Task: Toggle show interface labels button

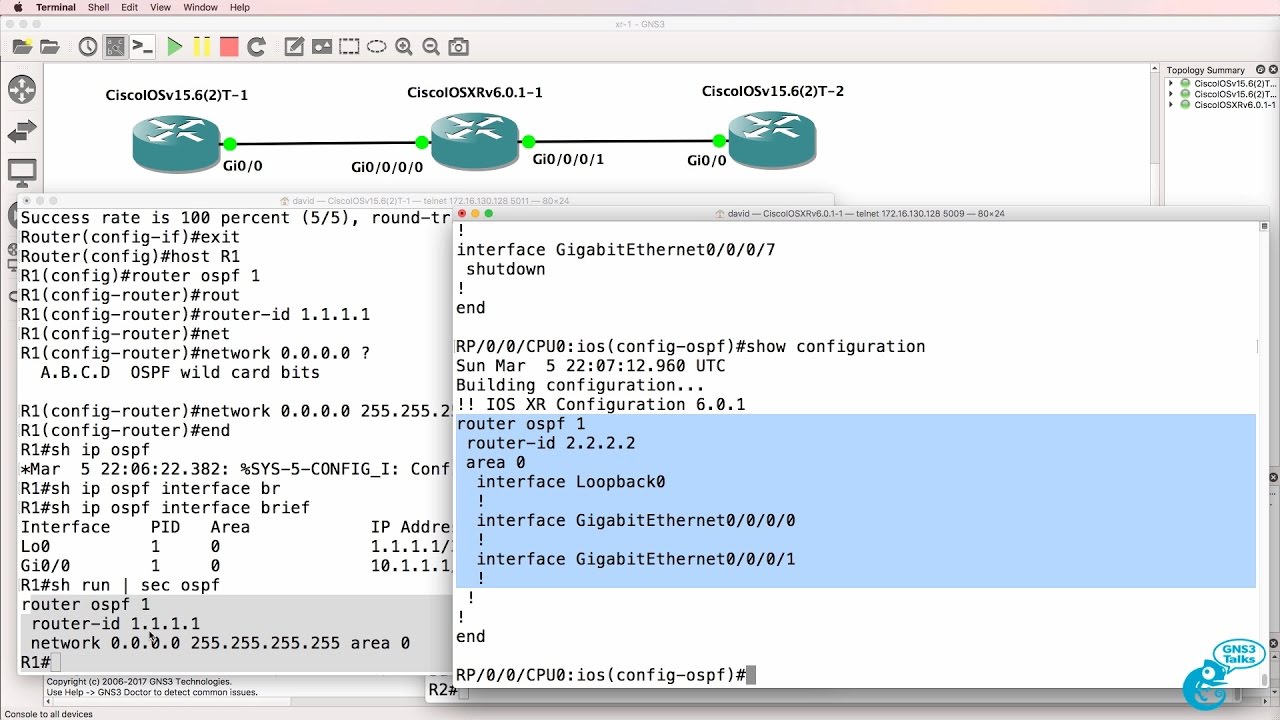Action: [115, 46]
